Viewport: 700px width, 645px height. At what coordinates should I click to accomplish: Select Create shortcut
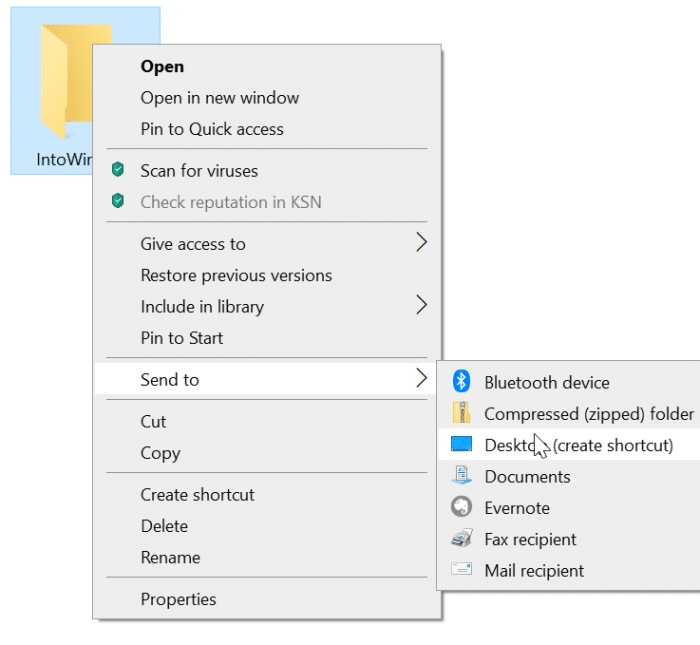click(x=267, y=495)
